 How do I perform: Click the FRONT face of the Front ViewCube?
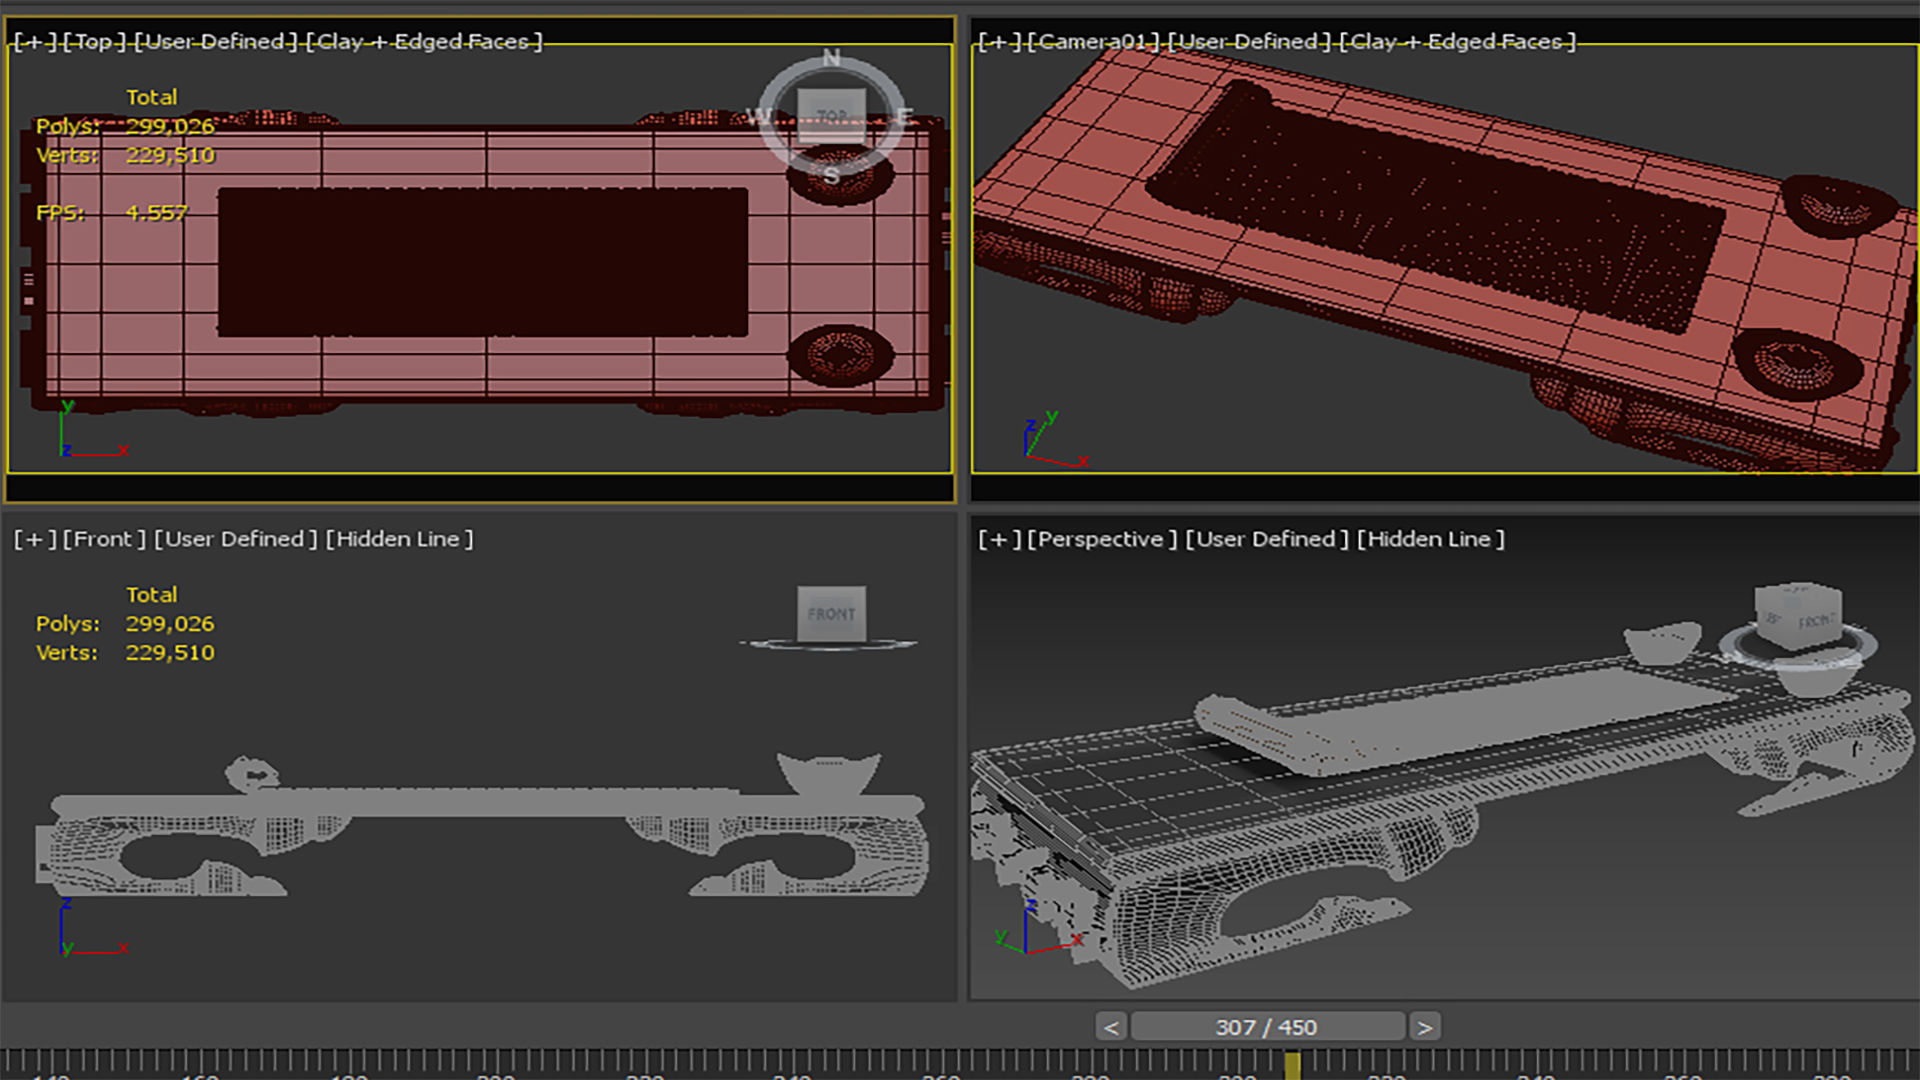point(831,613)
